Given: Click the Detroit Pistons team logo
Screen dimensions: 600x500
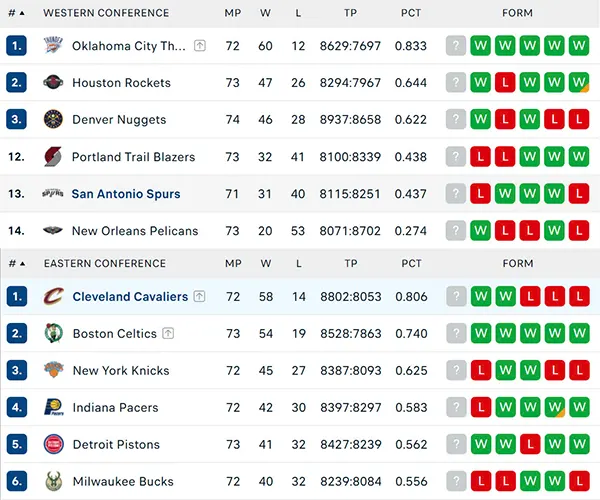Looking at the screenshot, I should click(x=54, y=444).
